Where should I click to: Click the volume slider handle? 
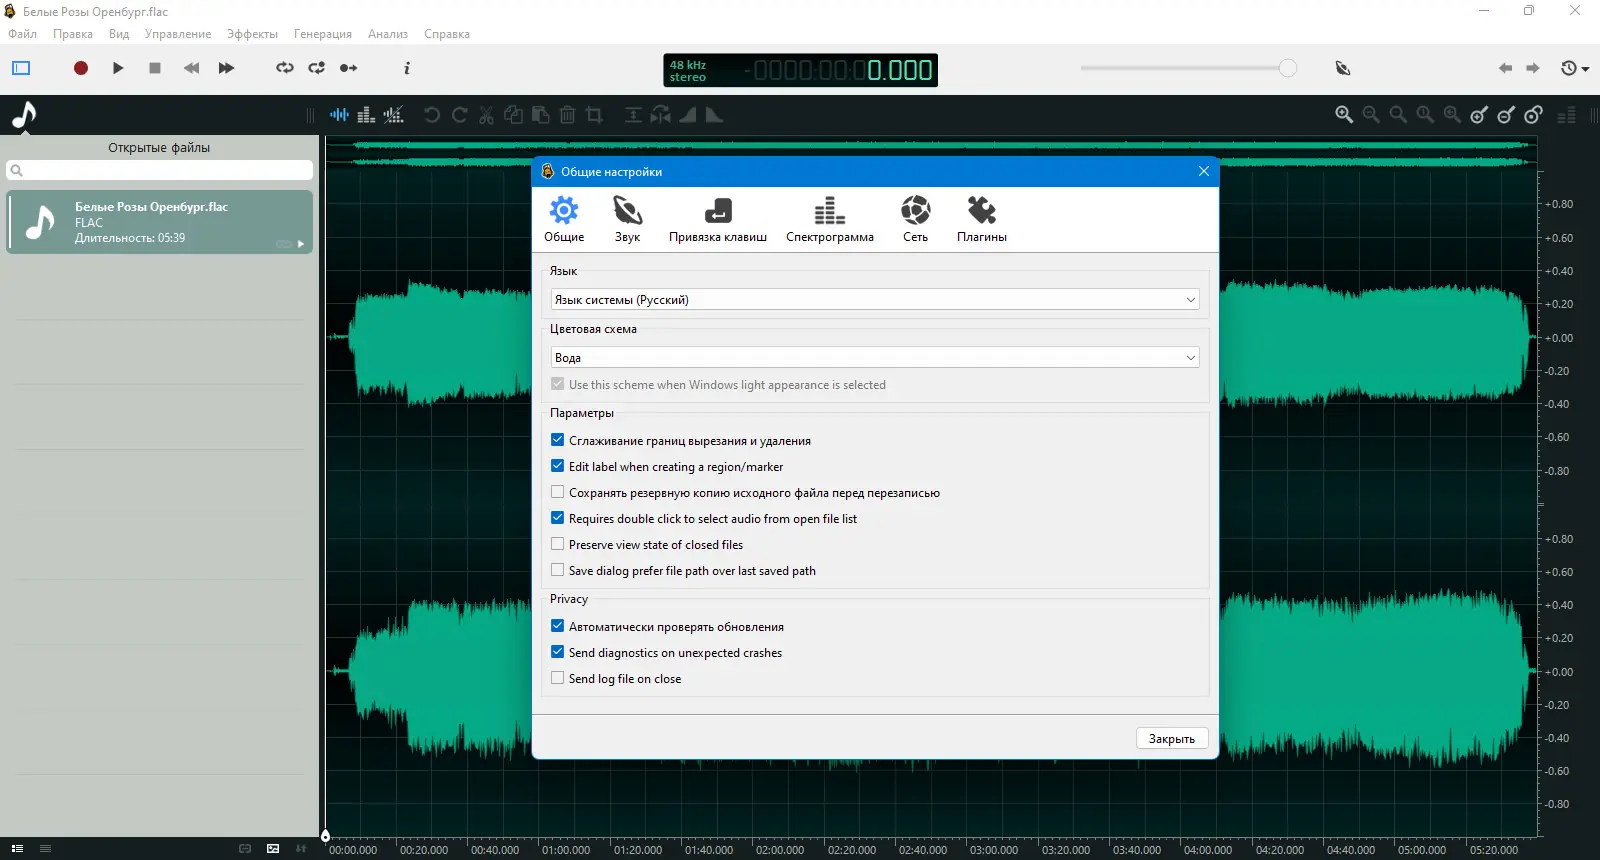1288,68
